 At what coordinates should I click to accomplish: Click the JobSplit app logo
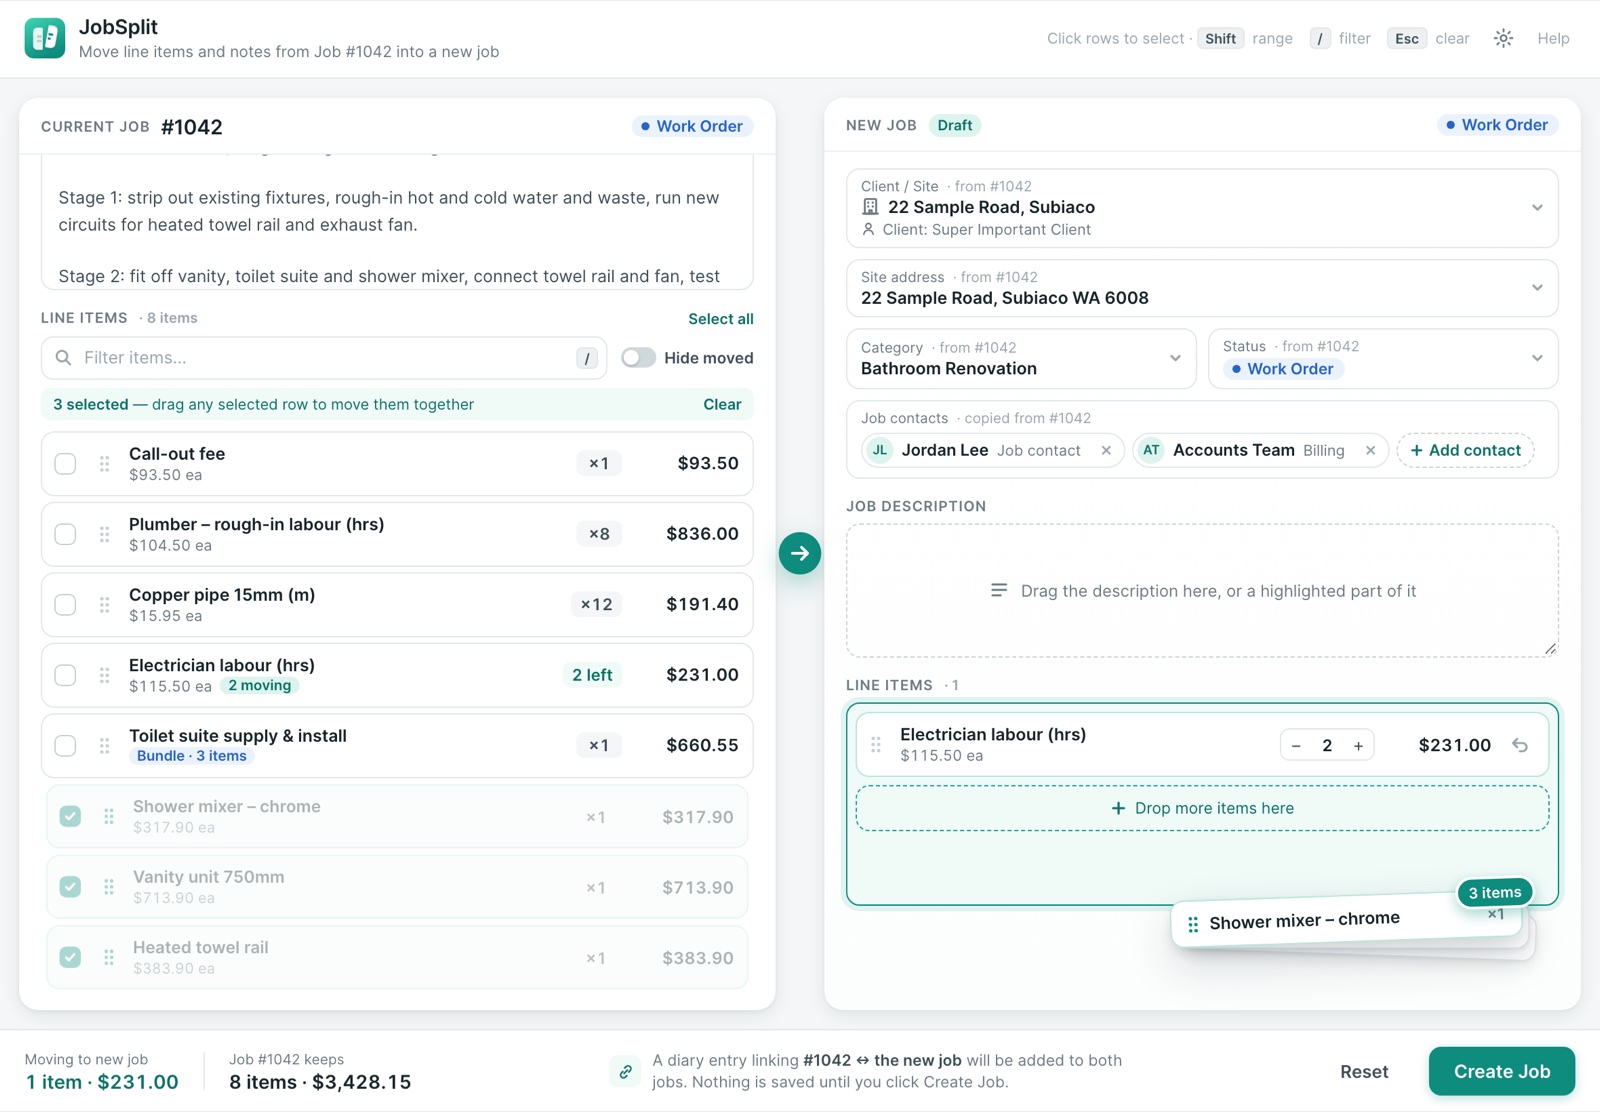(x=45, y=38)
